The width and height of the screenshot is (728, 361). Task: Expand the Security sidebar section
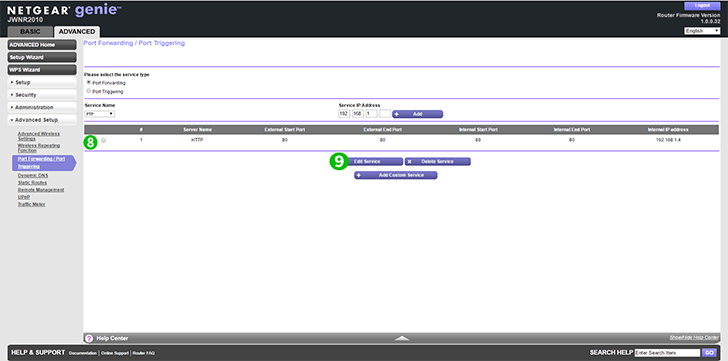[x=42, y=95]
